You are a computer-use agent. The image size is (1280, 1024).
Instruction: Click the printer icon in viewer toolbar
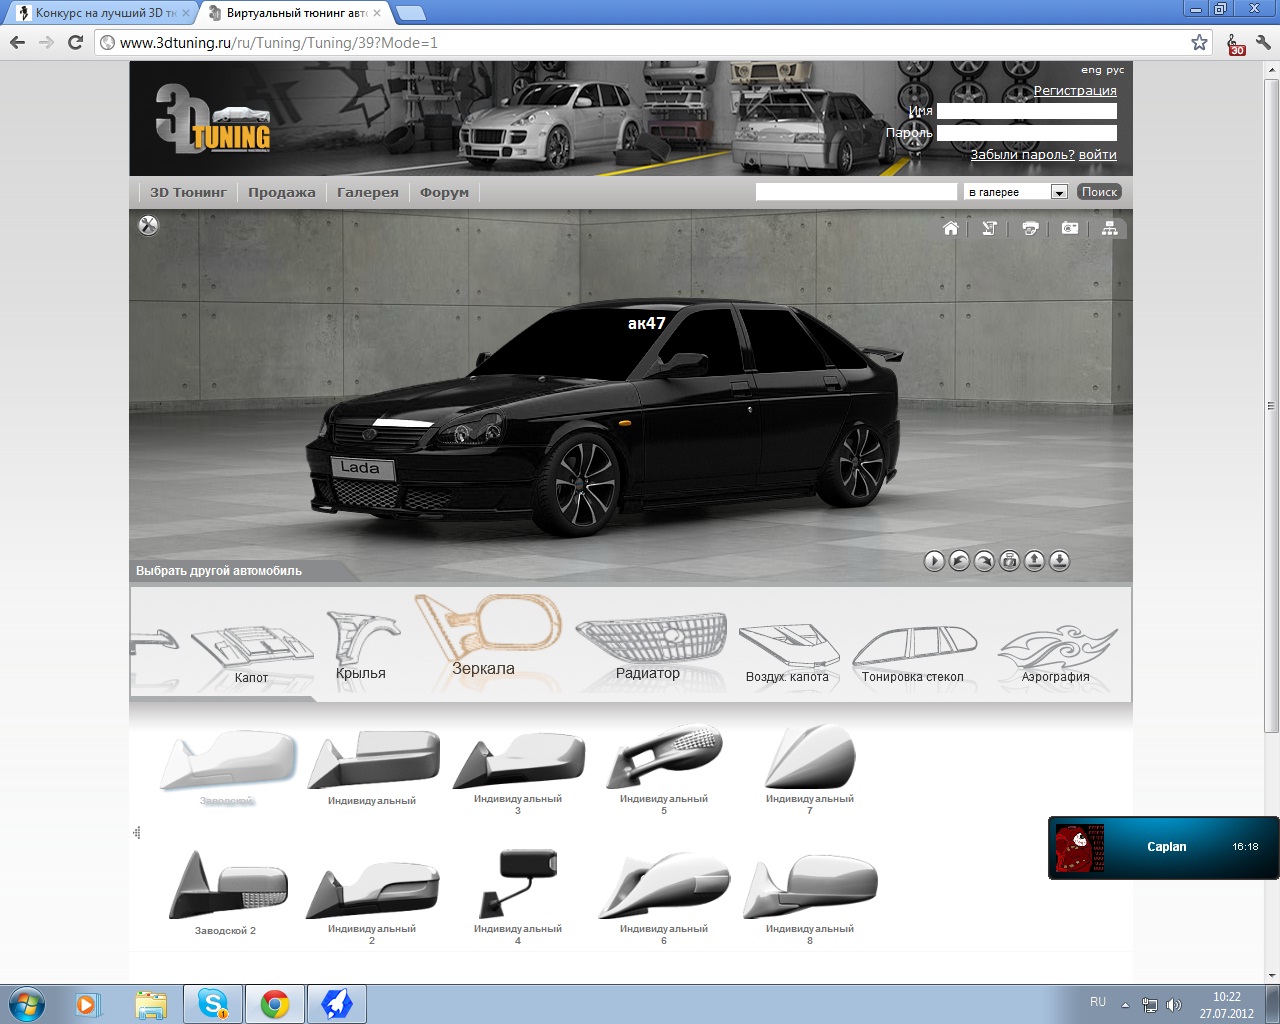coord(1030,229)
